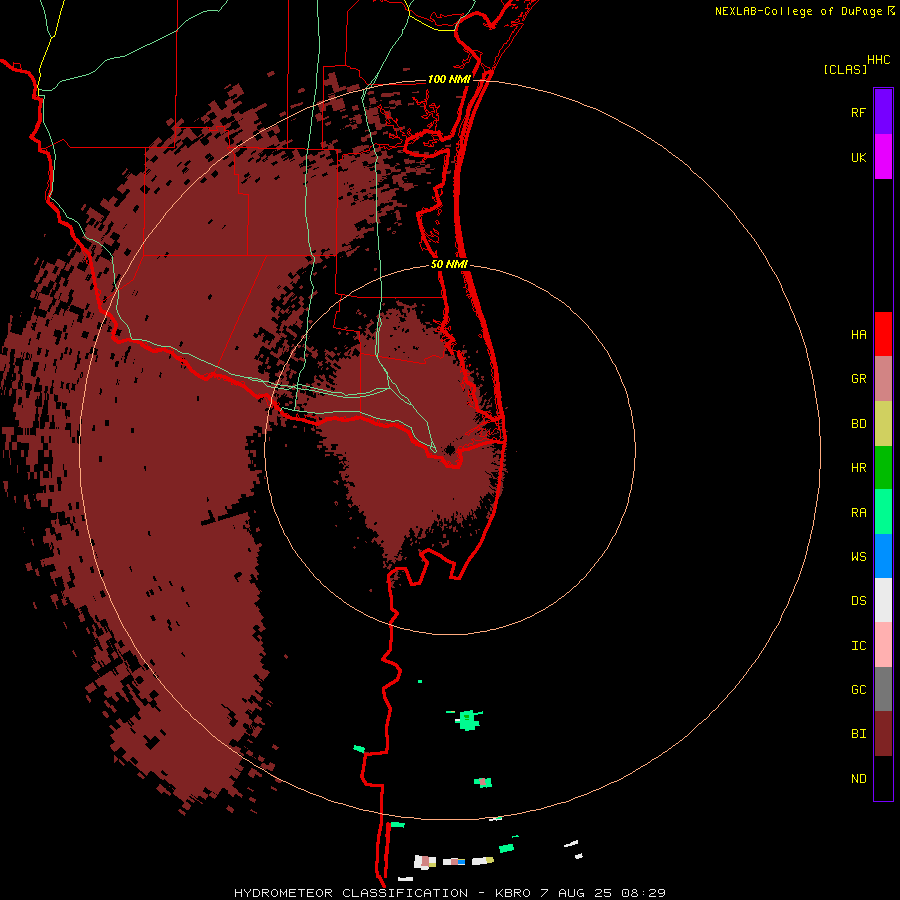Screen dimensions: 900x900
Task: Click the 'RA' legend label
Action: click(x=858, y=513)
